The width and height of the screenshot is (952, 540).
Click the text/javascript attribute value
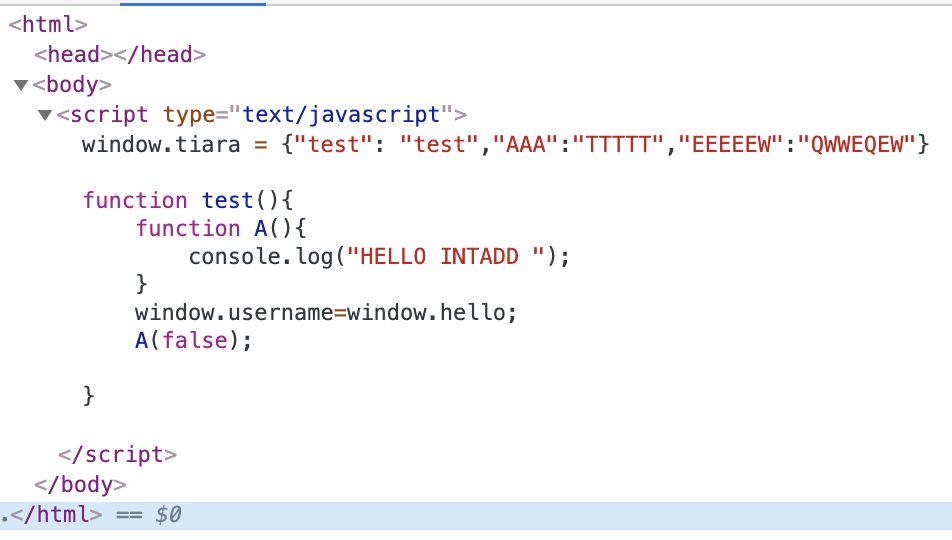pyautogui.click(x=341, y=115)
